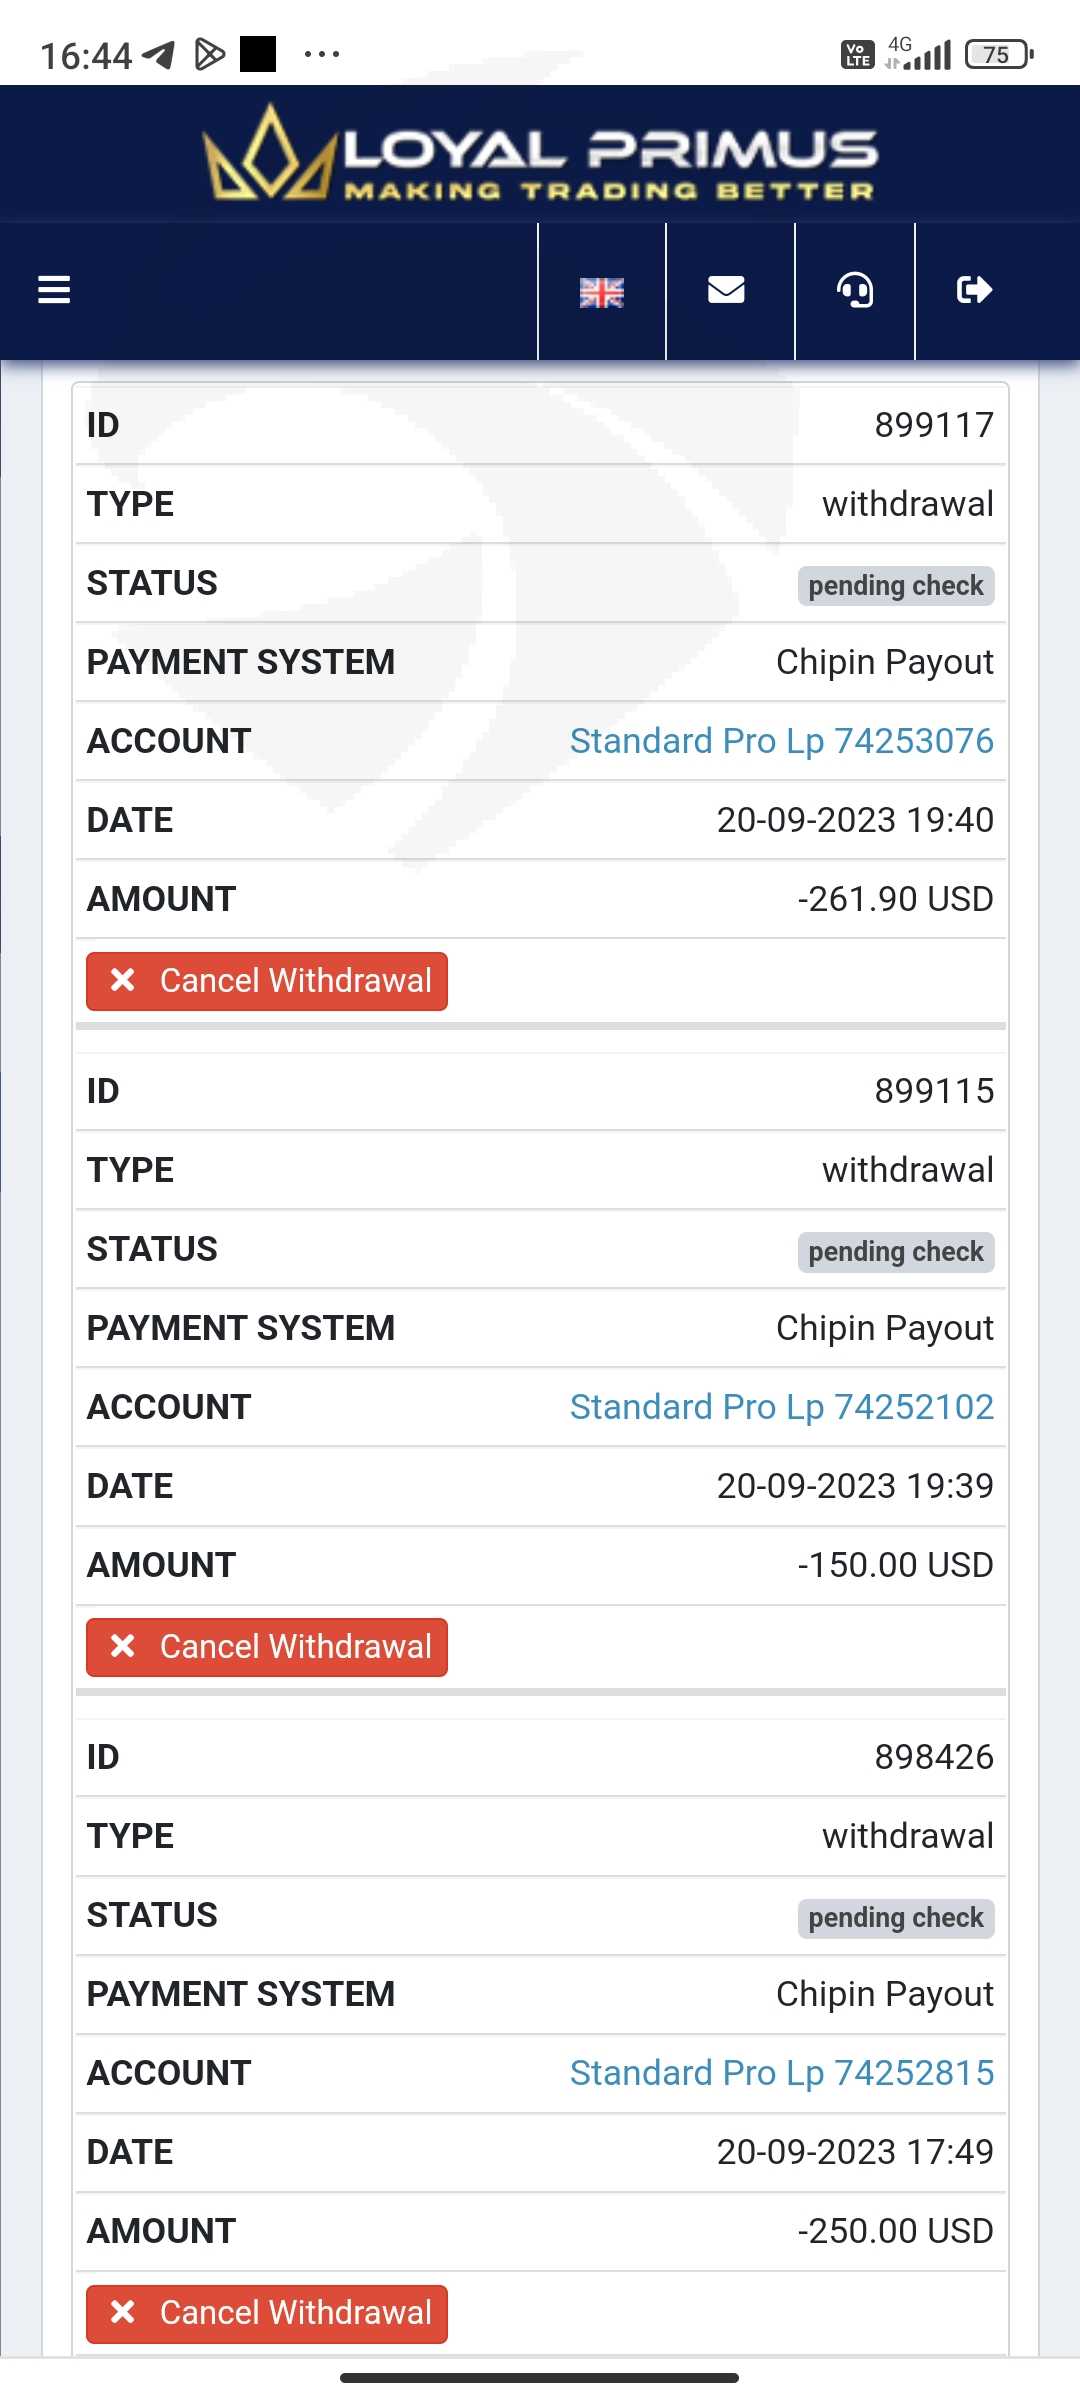Tap pending check badge for ID 898426
Image resolution: width=1080 pixels, height=2400 pixels.
[x=895, y=1918]
